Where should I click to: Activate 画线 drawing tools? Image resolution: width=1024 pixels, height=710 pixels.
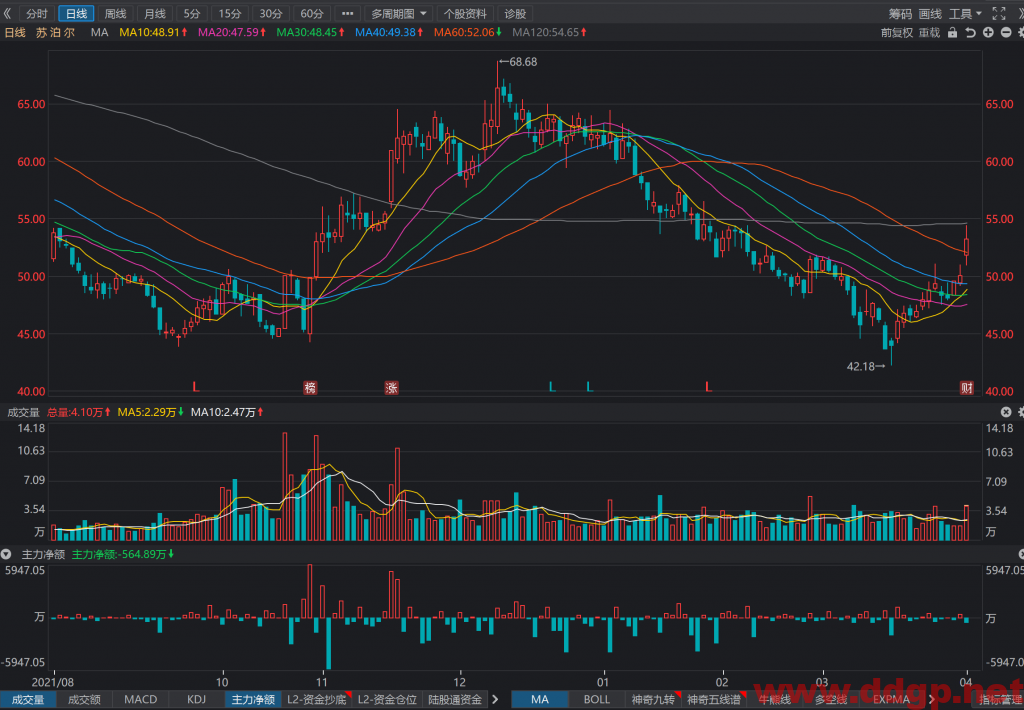pyautogui.click(x=930, y=14)
